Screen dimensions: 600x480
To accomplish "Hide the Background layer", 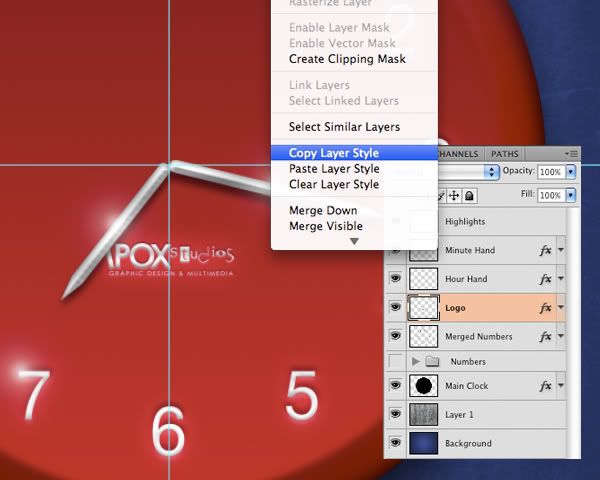I will [395, 443].
